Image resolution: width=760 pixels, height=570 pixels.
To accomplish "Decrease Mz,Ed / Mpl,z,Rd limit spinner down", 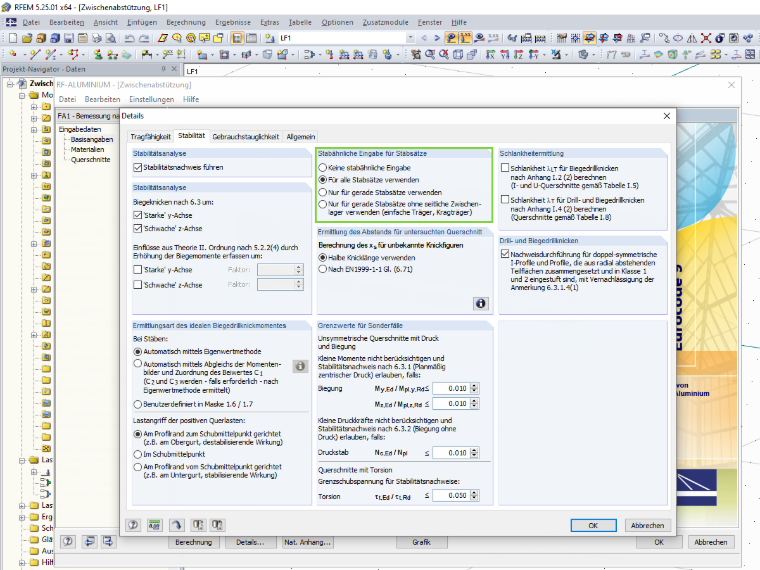I will tap(474, 406).
